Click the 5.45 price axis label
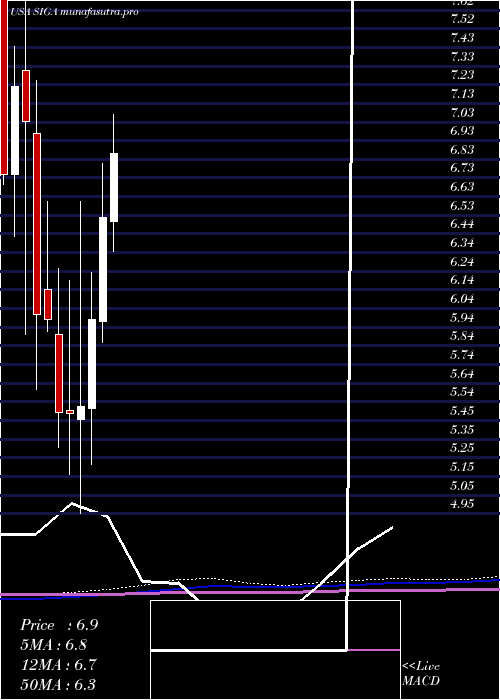The height and width of the screenshot is (700, 500). (x=462, y=411)
